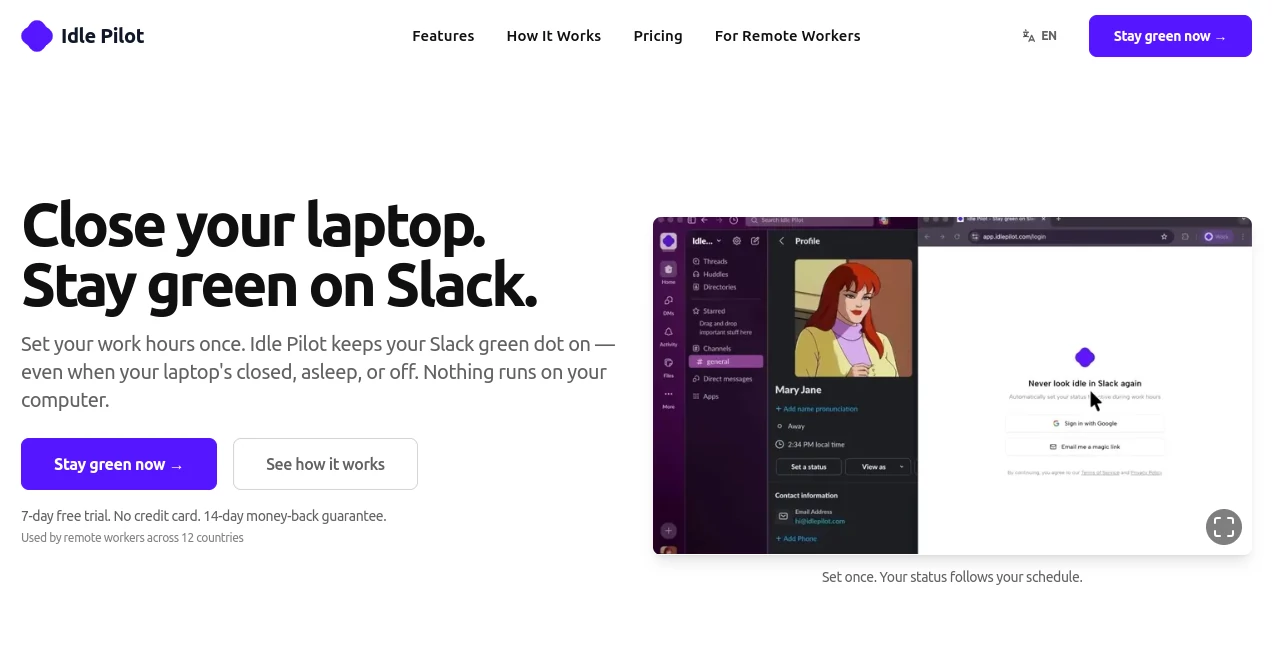Click the Slack settings gear icon in demo

(x=737, y=241)
